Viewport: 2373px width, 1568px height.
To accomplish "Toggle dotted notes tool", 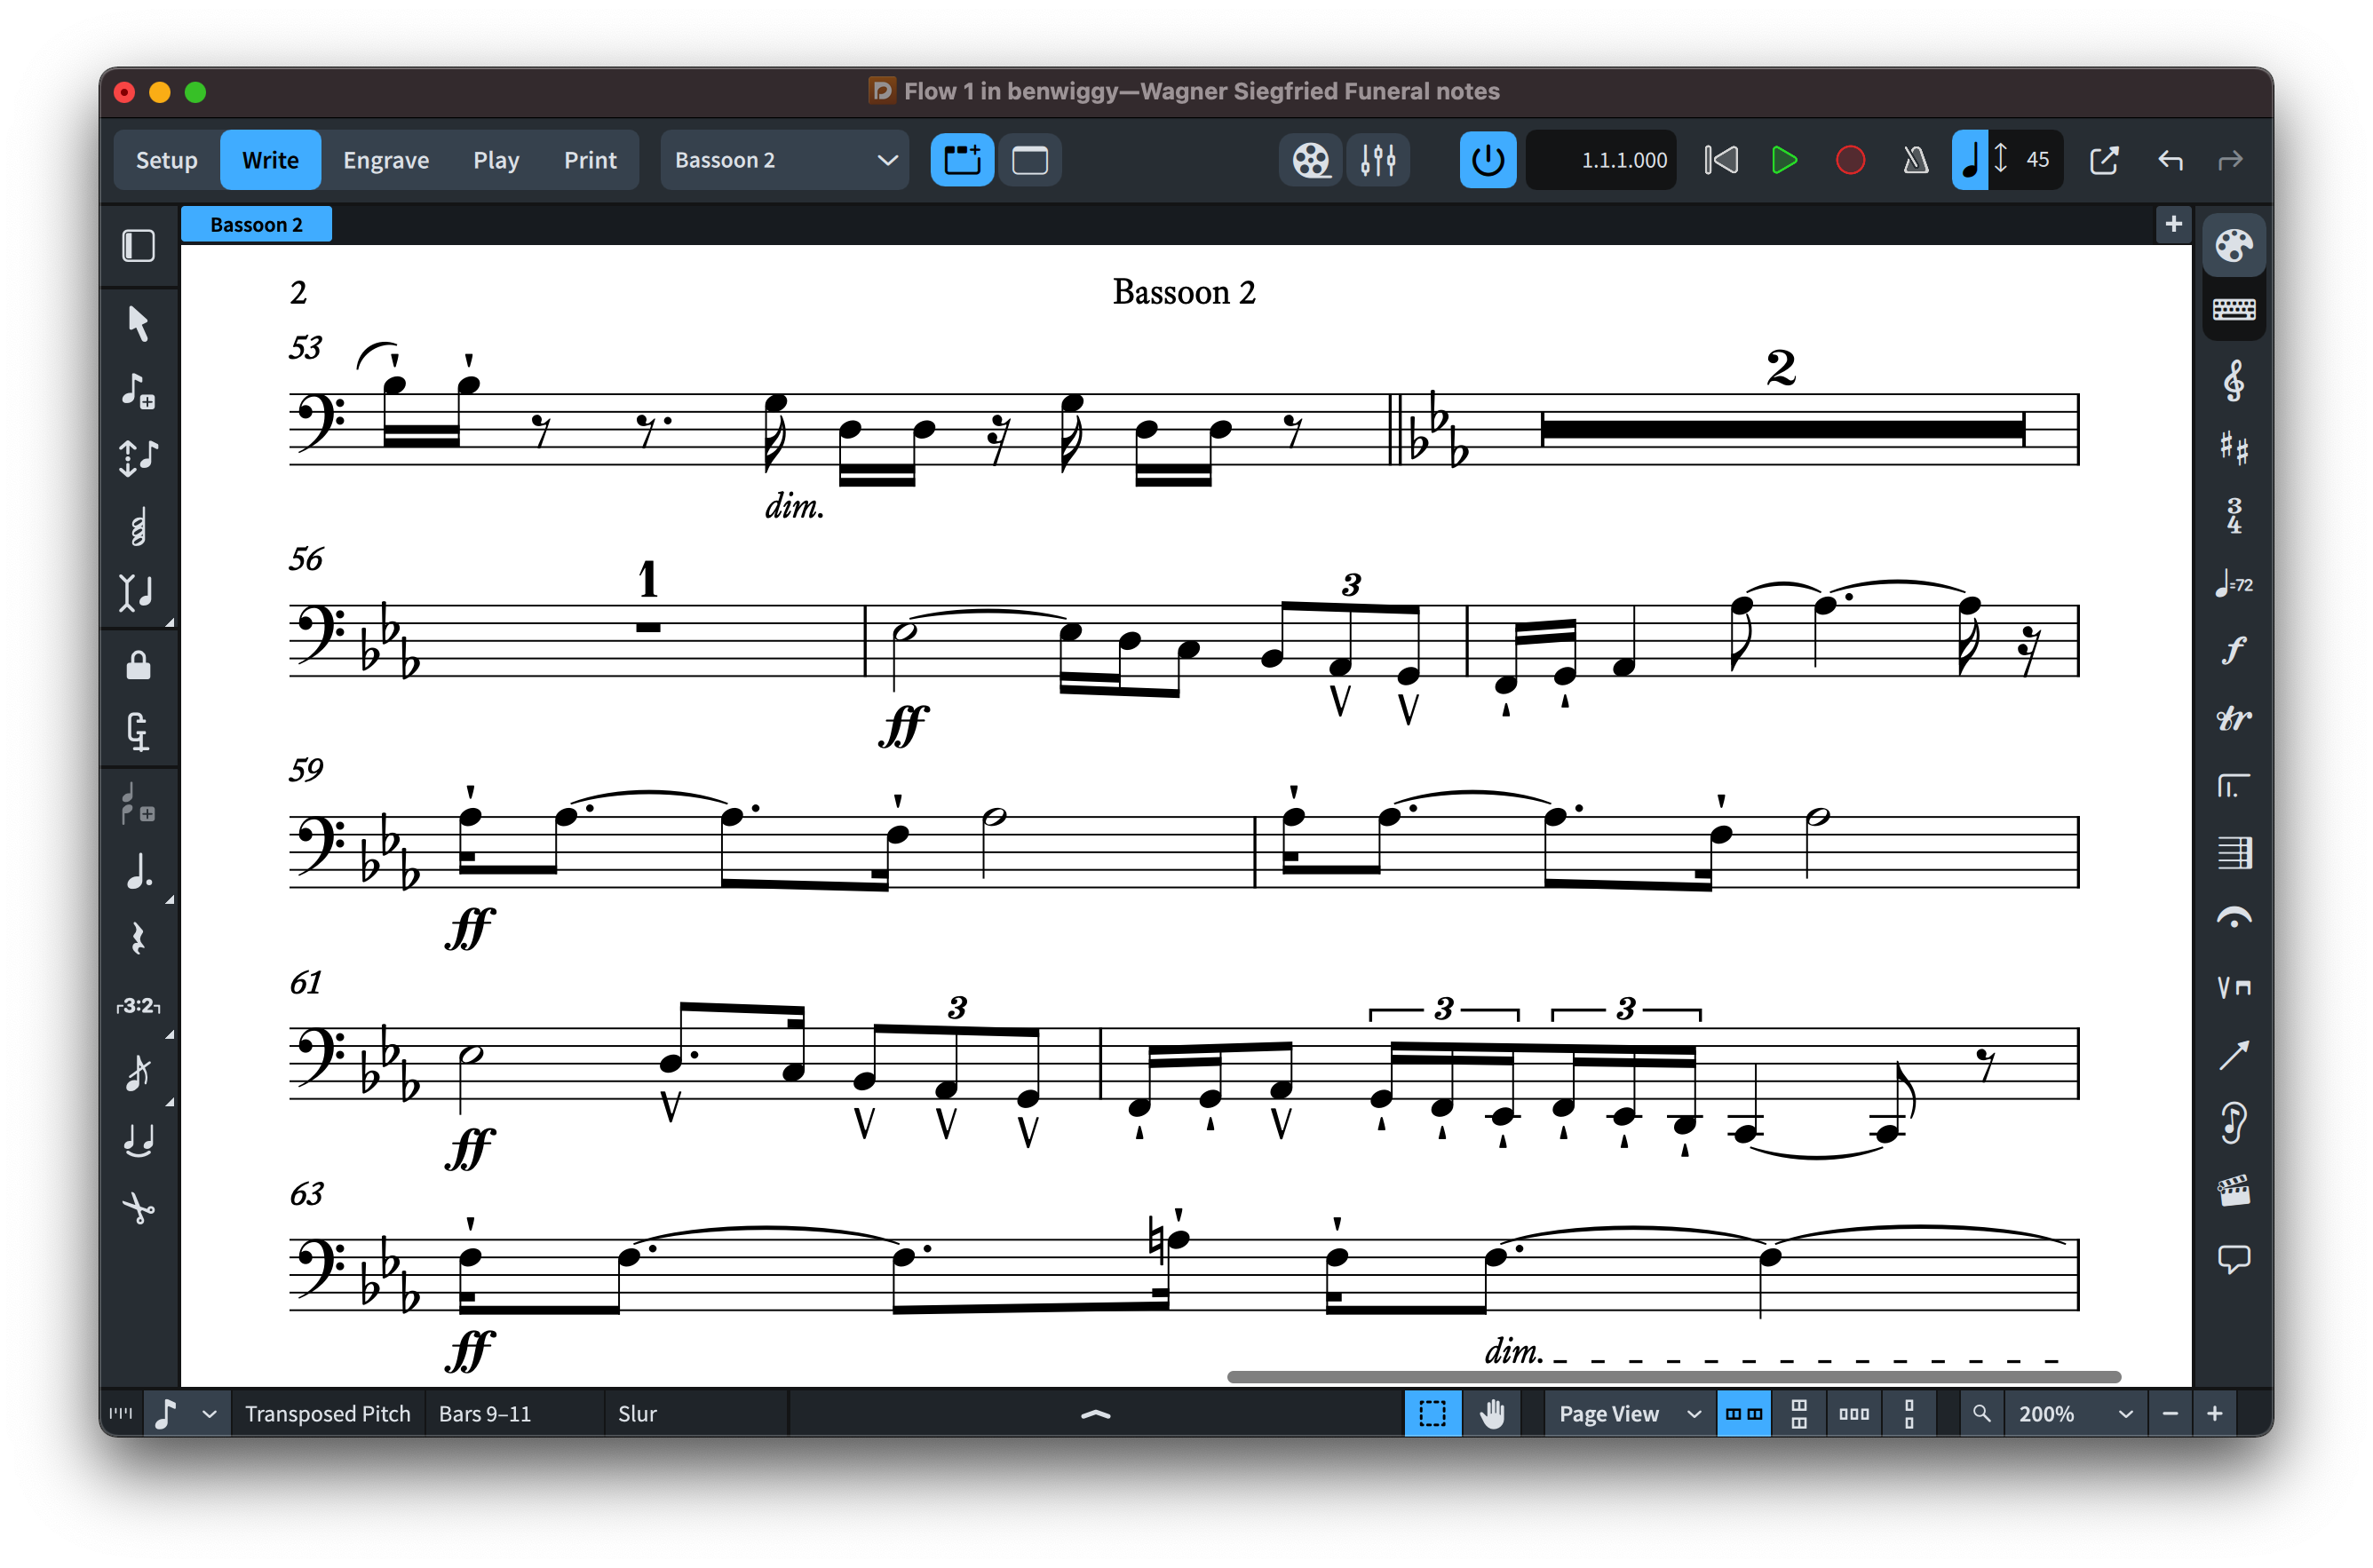I will (138, 872).
